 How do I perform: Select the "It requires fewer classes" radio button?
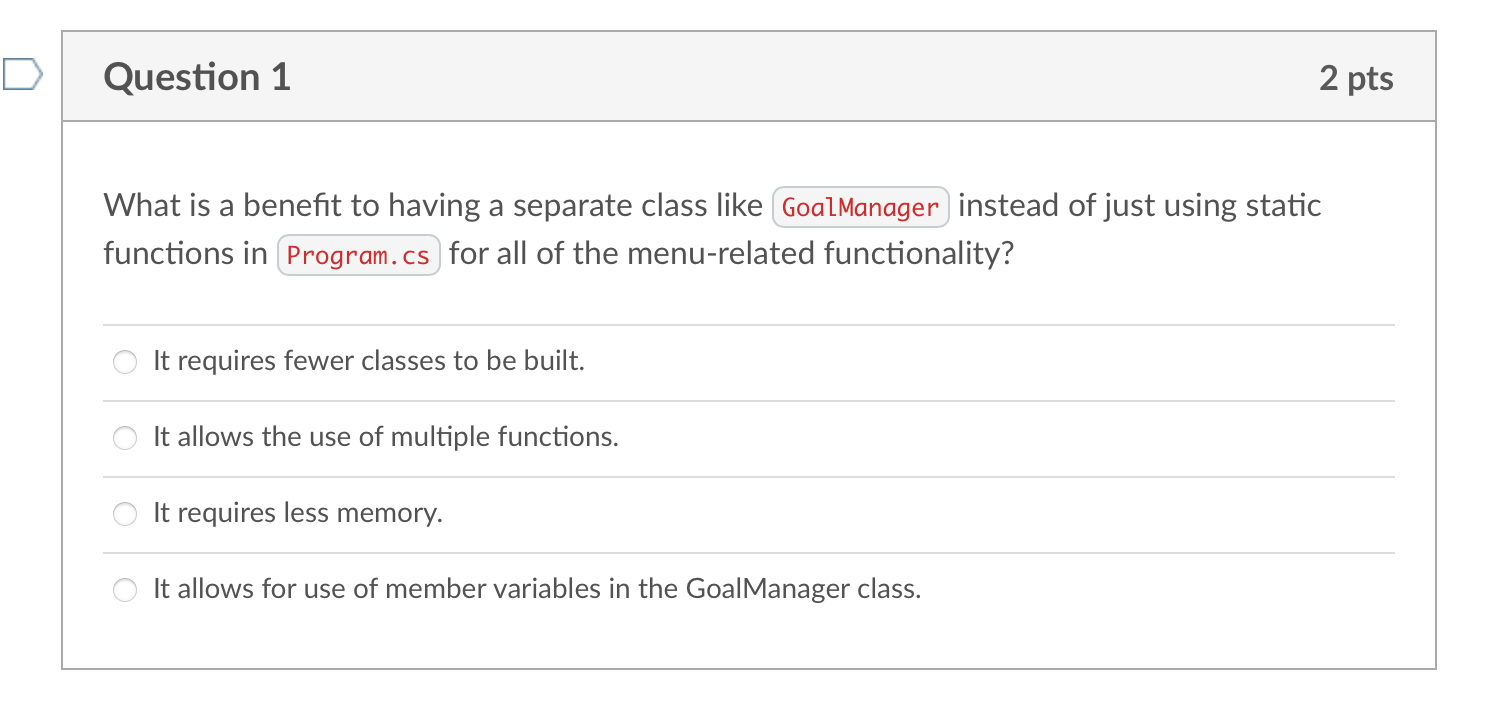124,362
